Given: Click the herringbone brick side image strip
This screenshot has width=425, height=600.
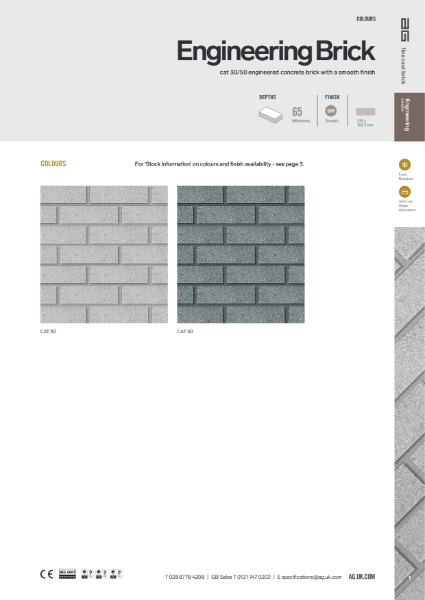Looking at the screenshot, I should (x=410, y=413).
